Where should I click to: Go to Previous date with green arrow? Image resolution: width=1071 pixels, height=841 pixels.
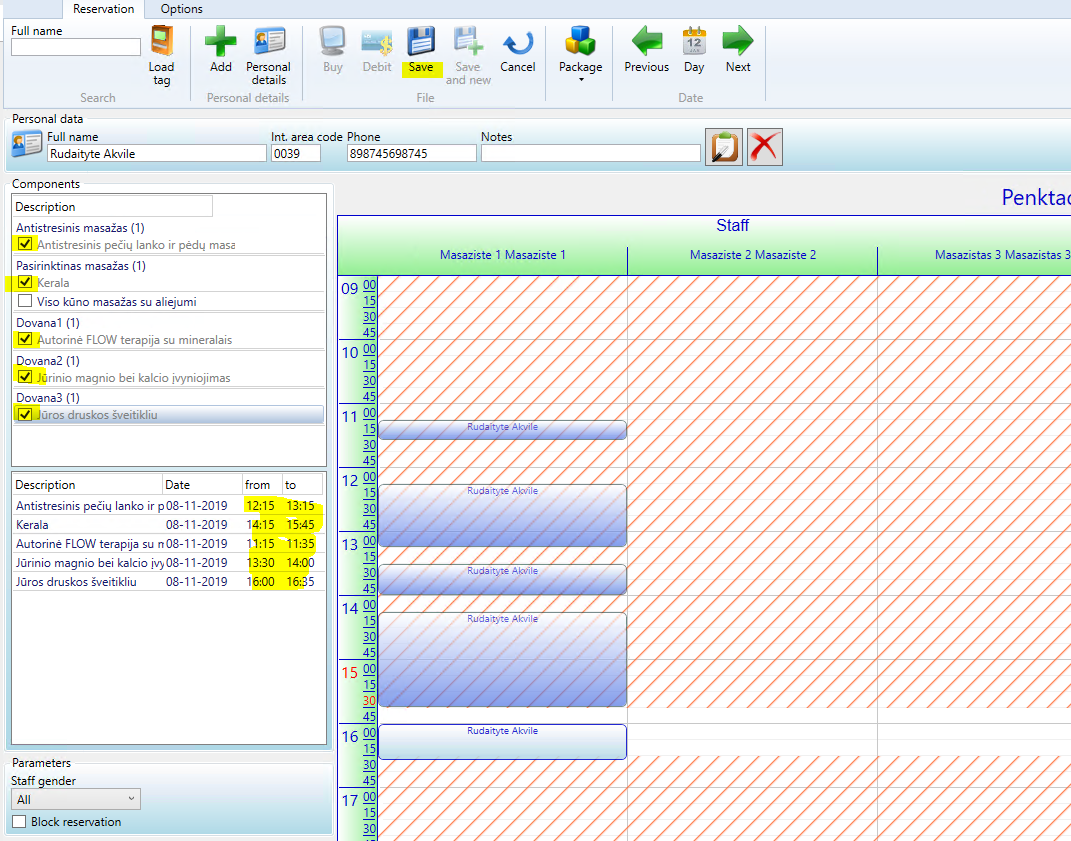tap(646, 42)
